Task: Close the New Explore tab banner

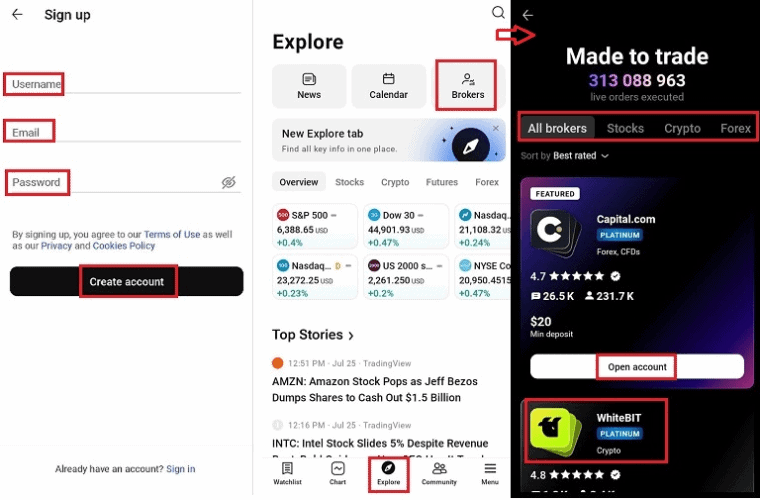Action: 495,129
